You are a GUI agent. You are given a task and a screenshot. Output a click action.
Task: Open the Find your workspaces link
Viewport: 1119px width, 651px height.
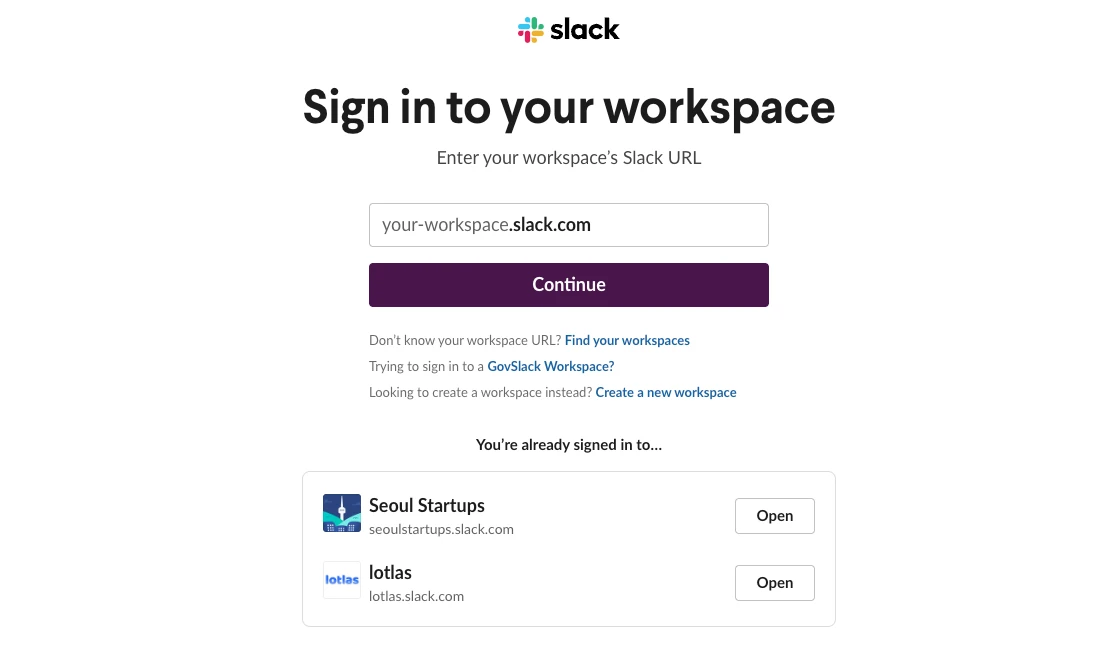click(x=627, y=341)
